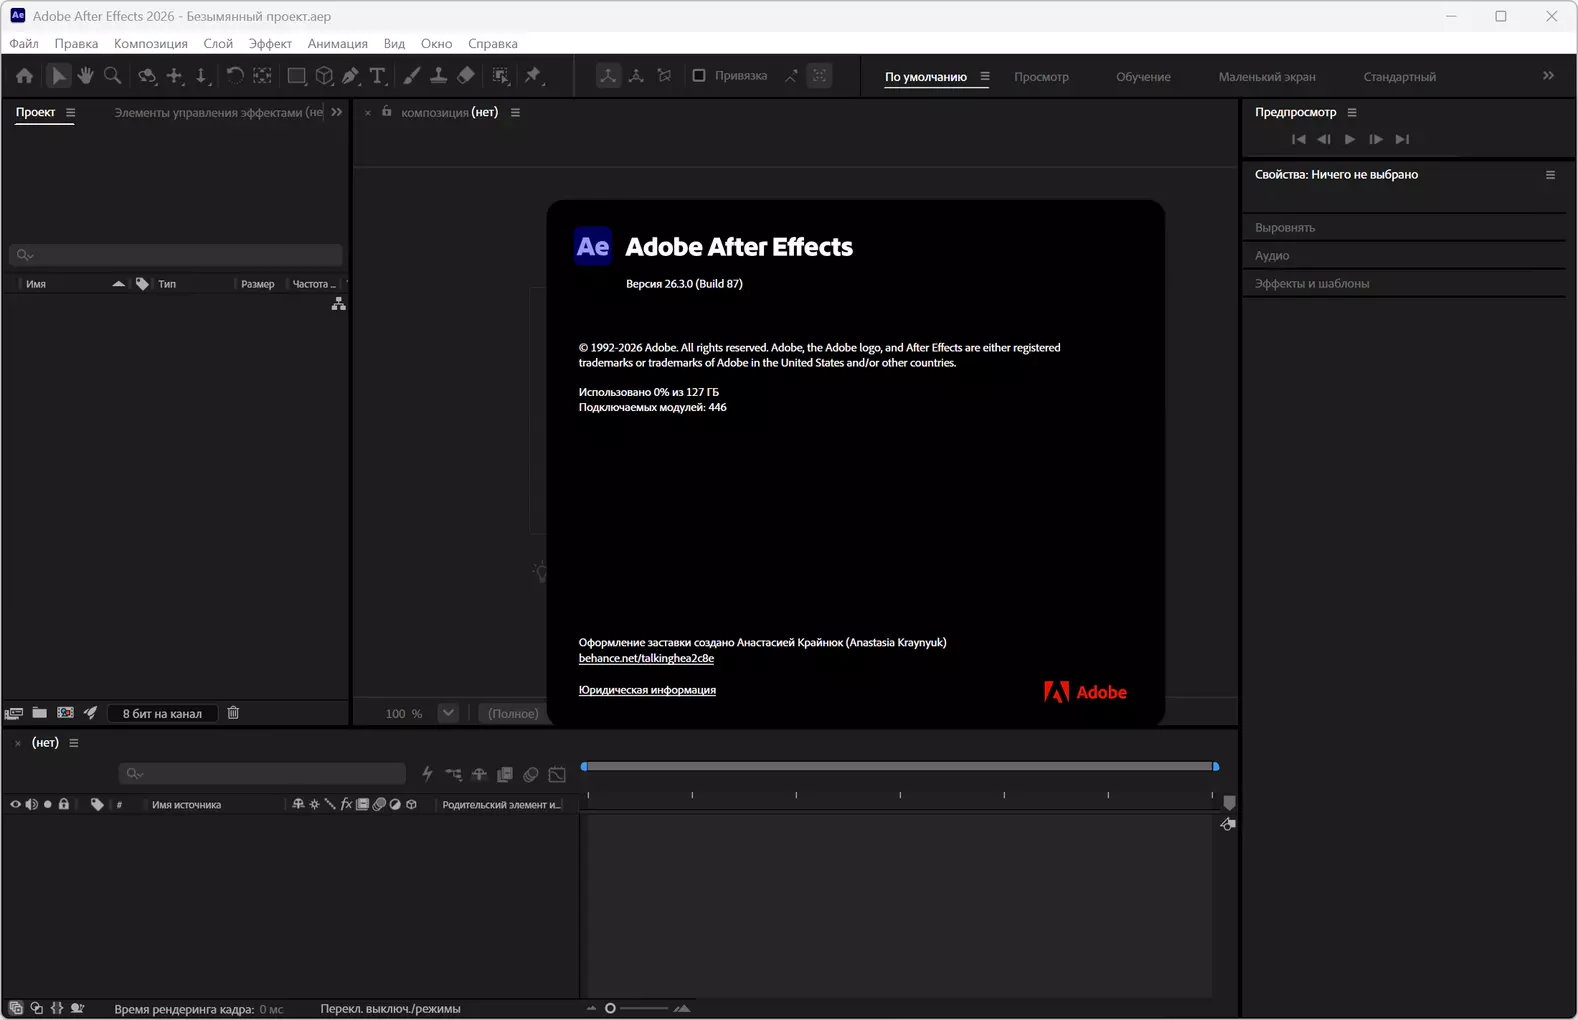Create a new composition from Project panel
1578x1020 pixels.
(65, 713)
